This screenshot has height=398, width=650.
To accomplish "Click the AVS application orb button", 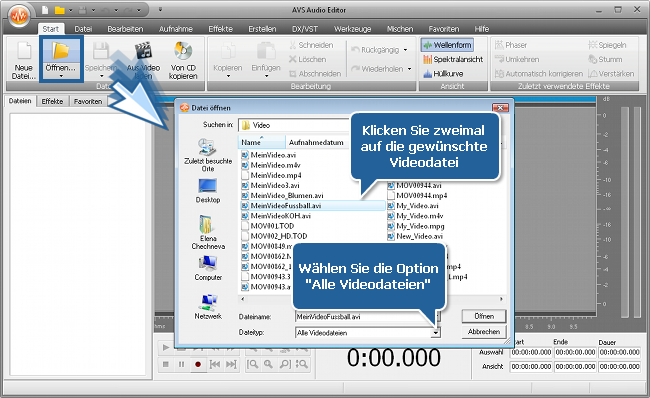I will pos(19,16).
